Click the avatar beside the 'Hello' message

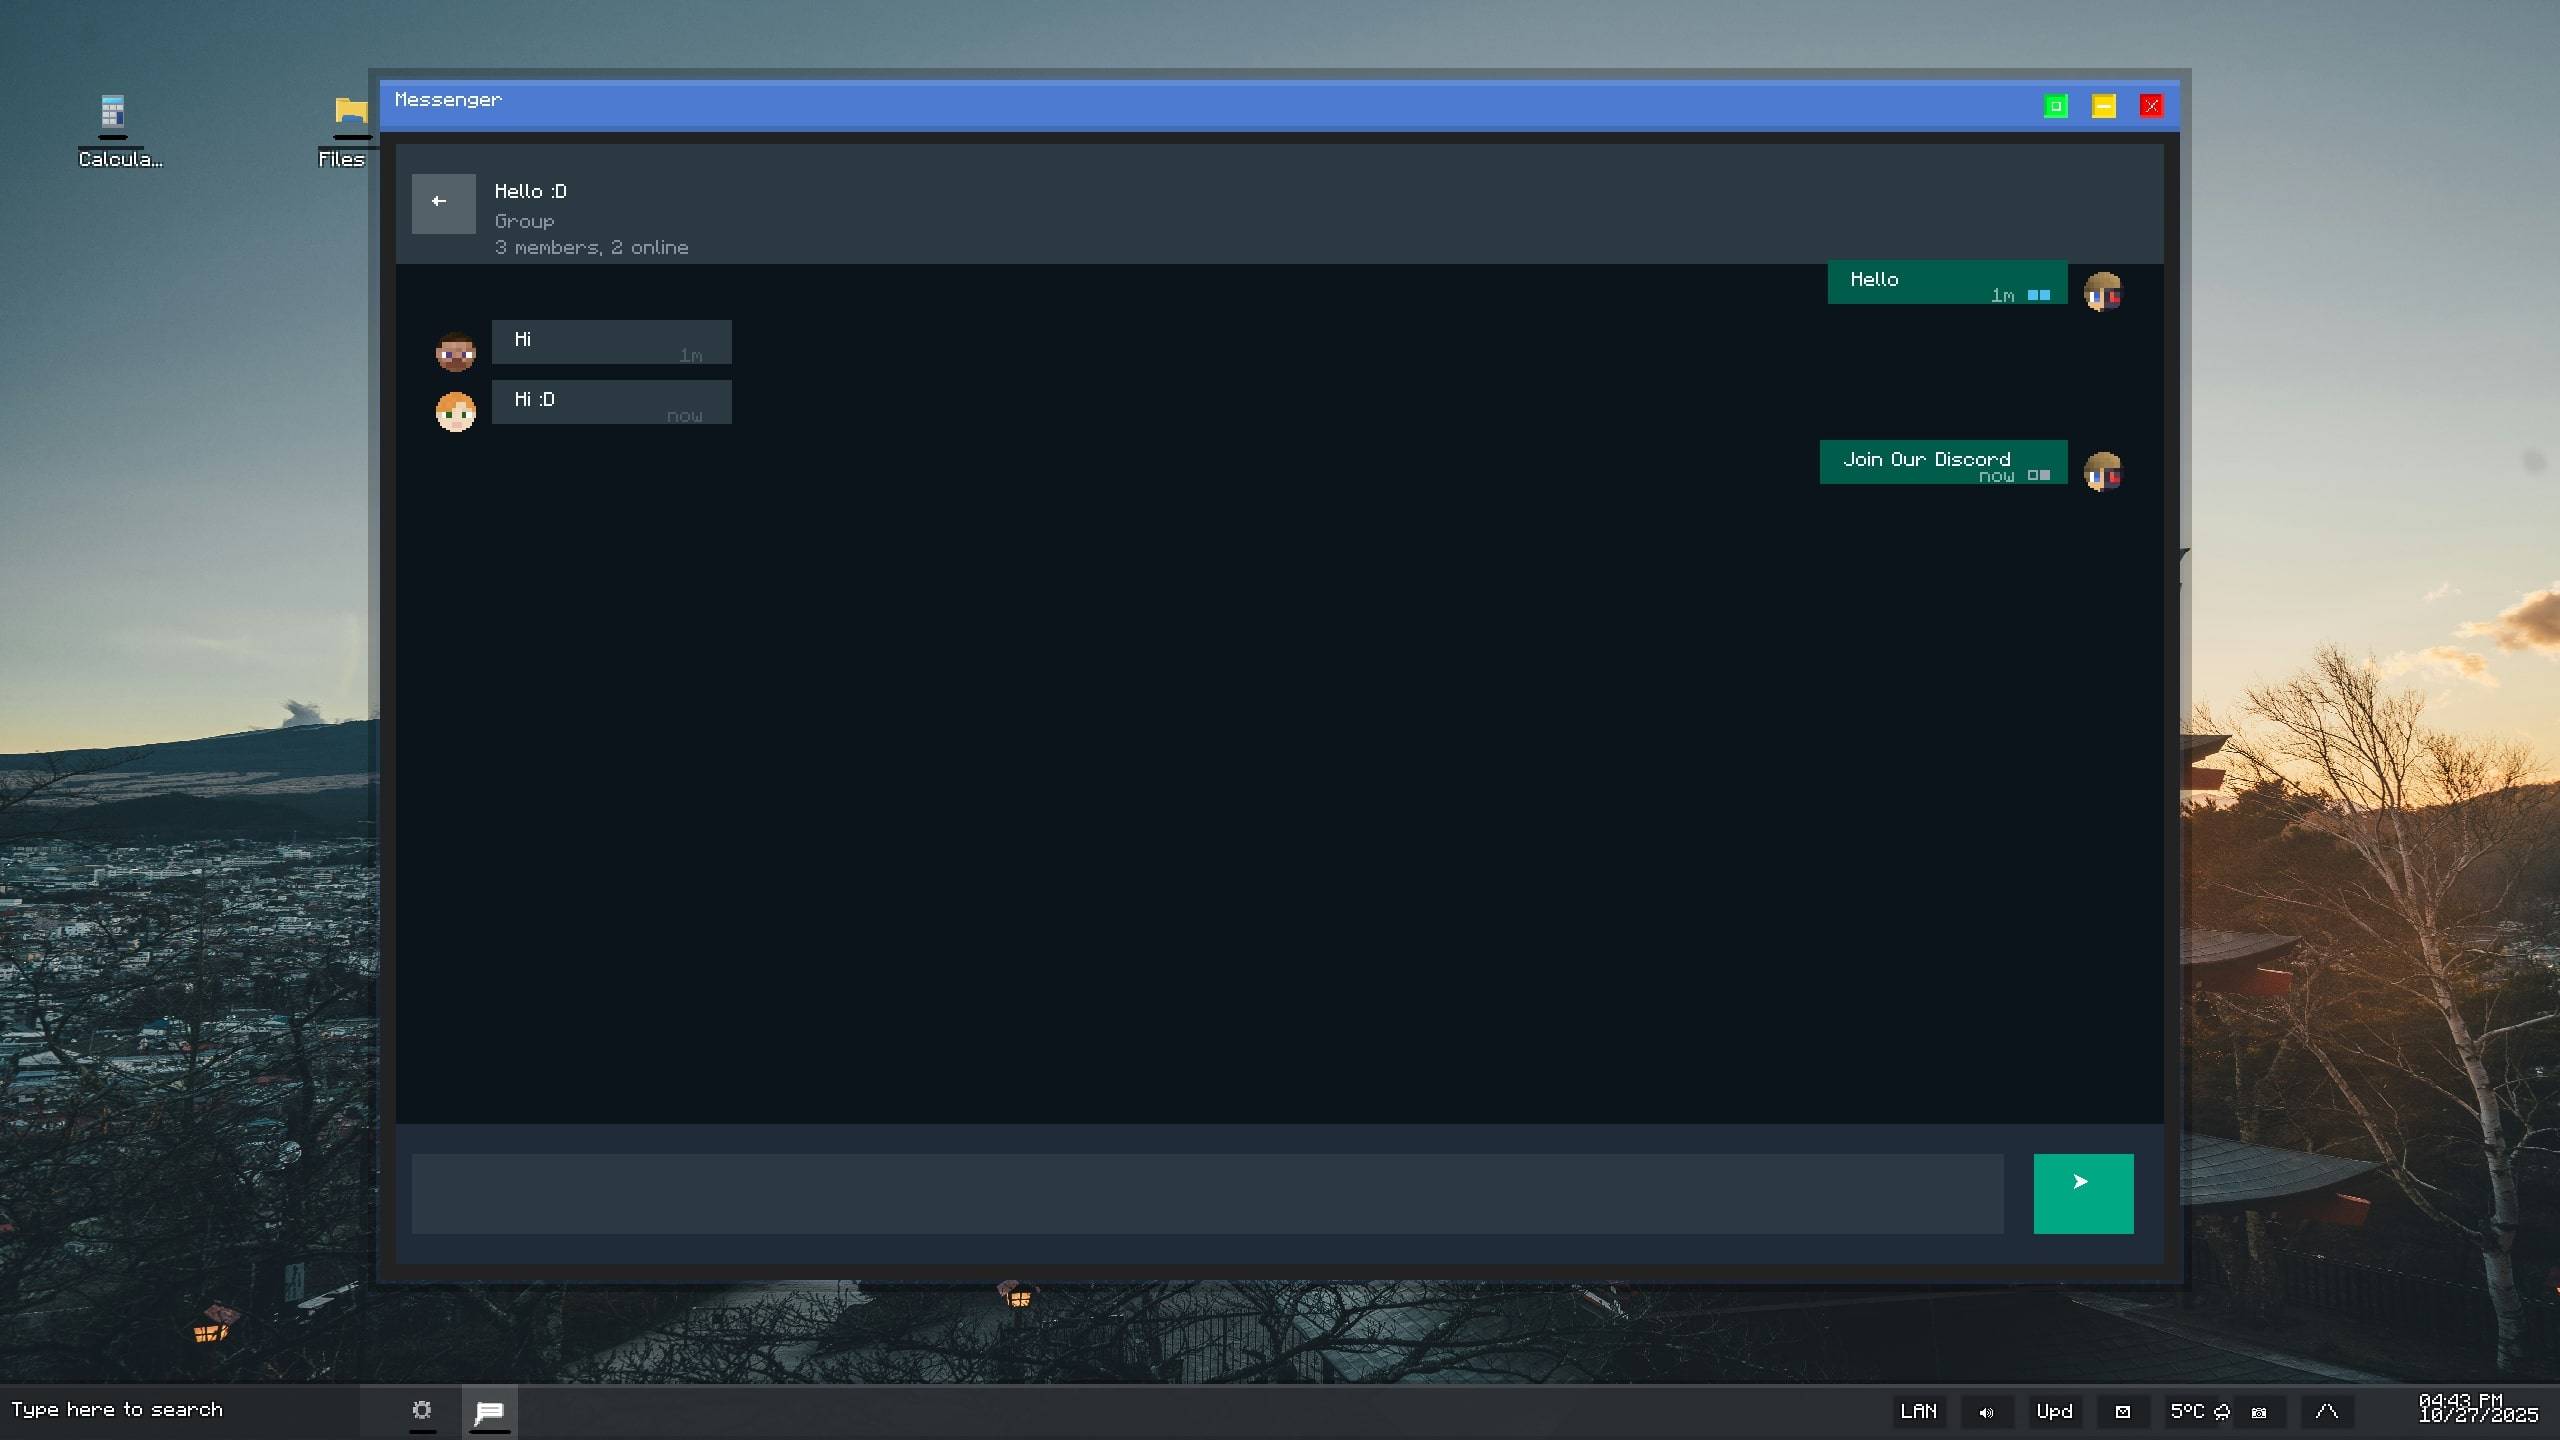(2103, 292)
